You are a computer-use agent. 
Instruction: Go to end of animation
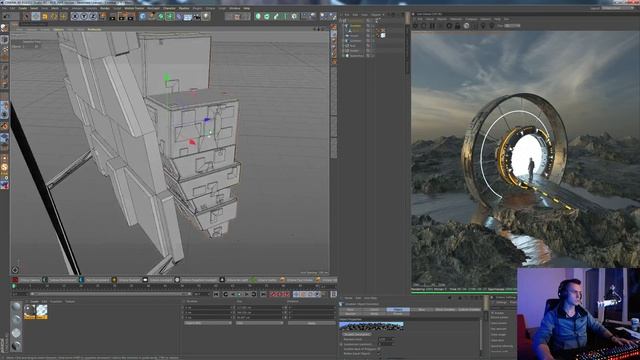click(263, 294)
